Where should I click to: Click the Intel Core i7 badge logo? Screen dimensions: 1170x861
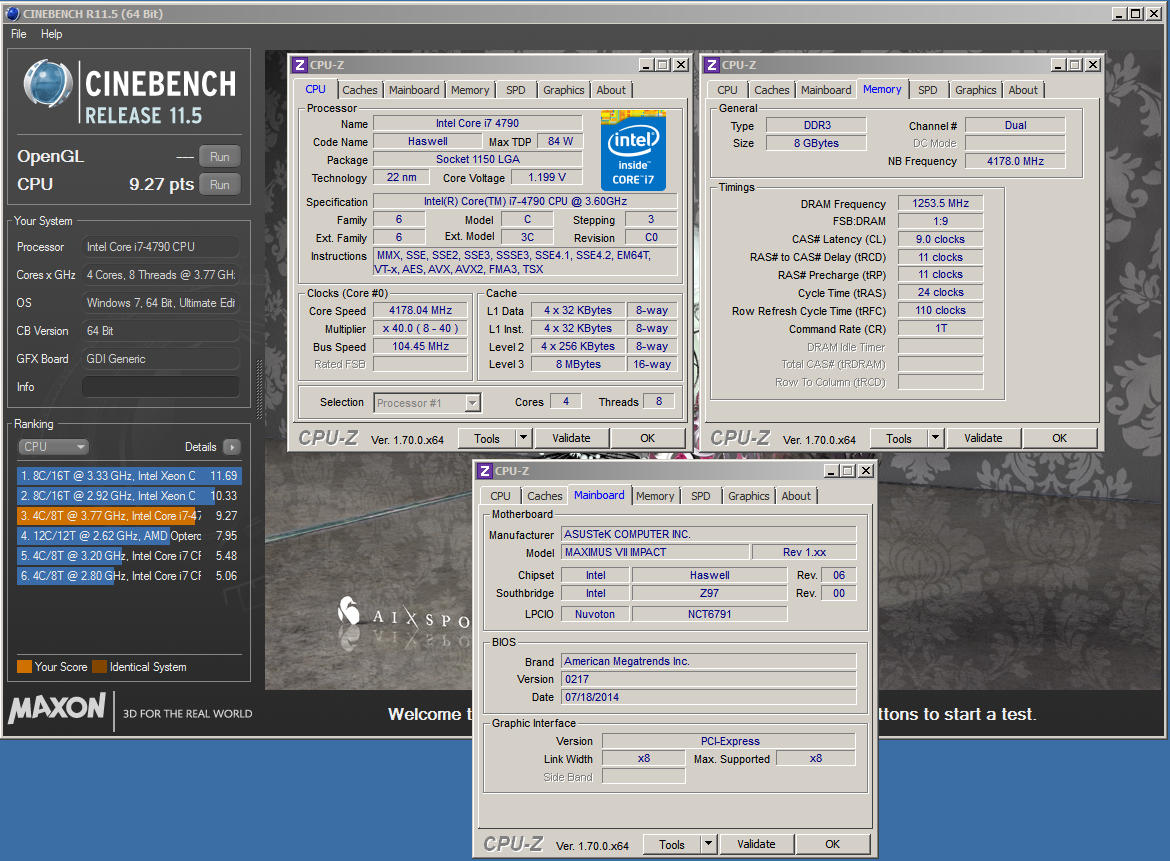633,151
